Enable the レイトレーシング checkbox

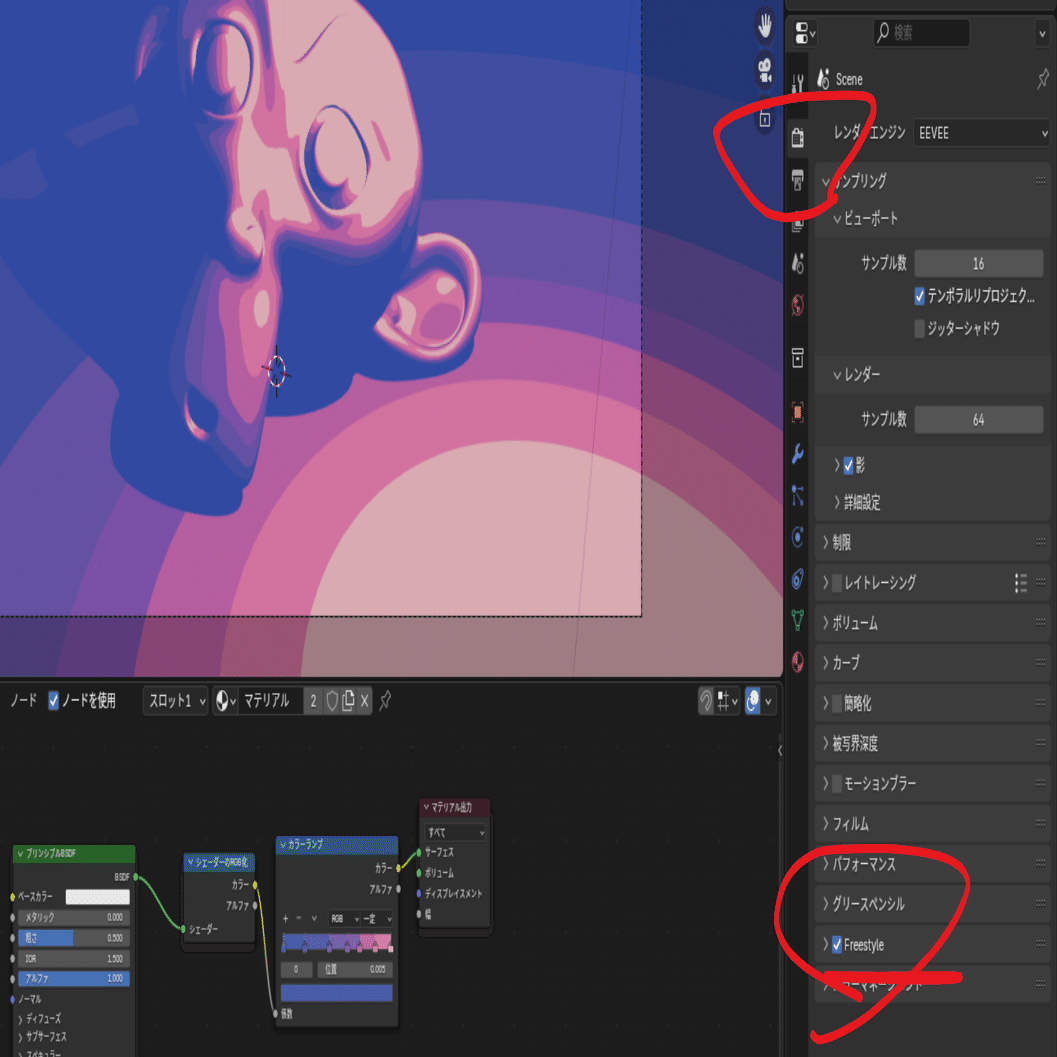tap(837, 583)
